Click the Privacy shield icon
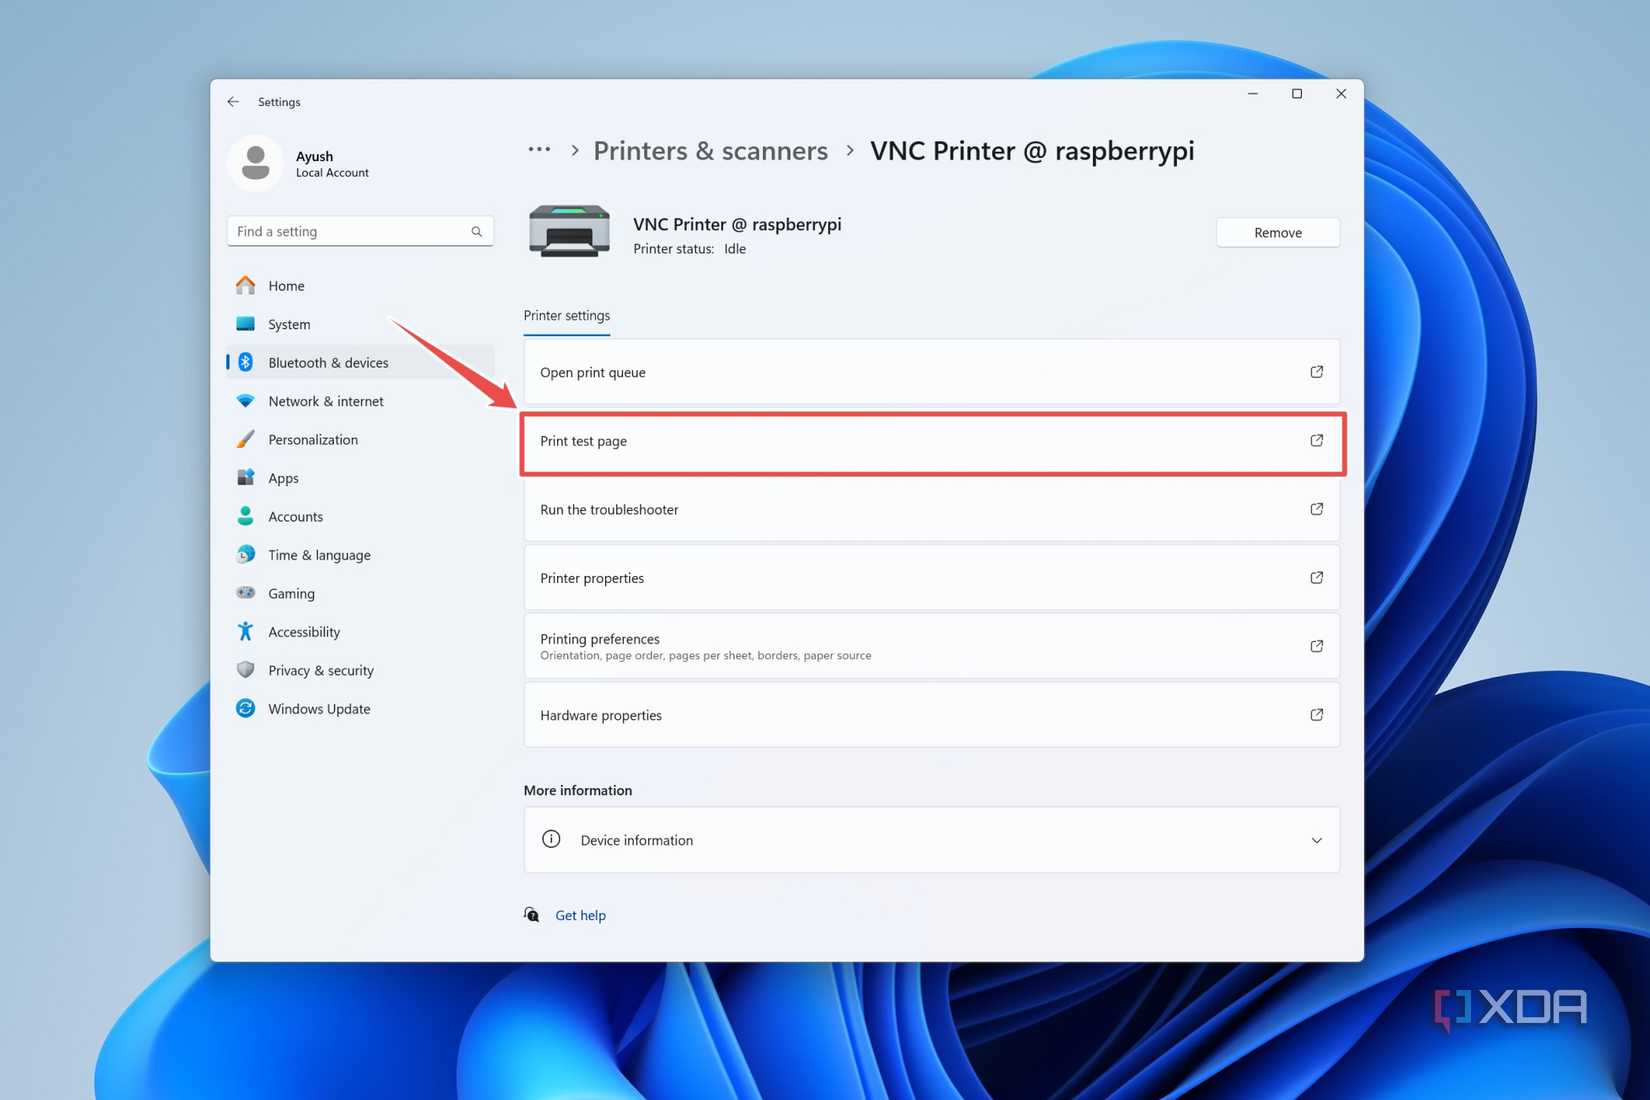The image size is (1650, 1100). pyautogui.click(x=246, y=670)
